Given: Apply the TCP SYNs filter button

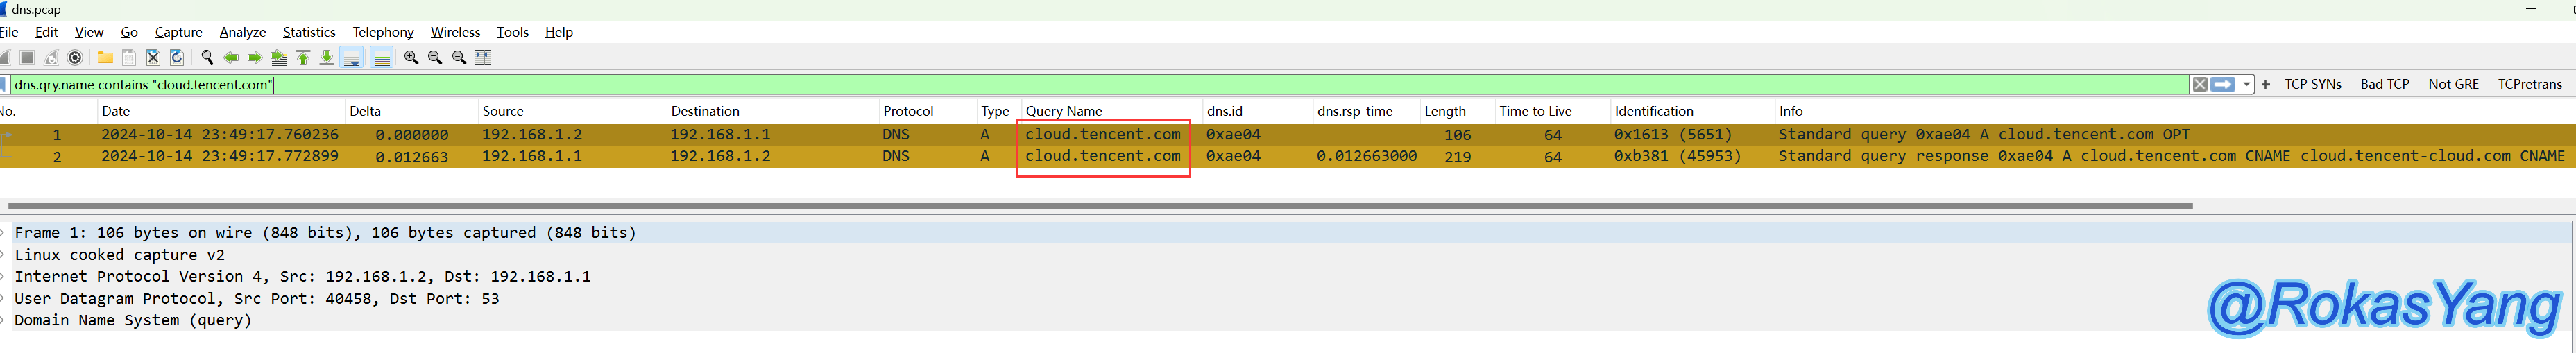Looking at the screenshot, I should tap(2312, 85).
